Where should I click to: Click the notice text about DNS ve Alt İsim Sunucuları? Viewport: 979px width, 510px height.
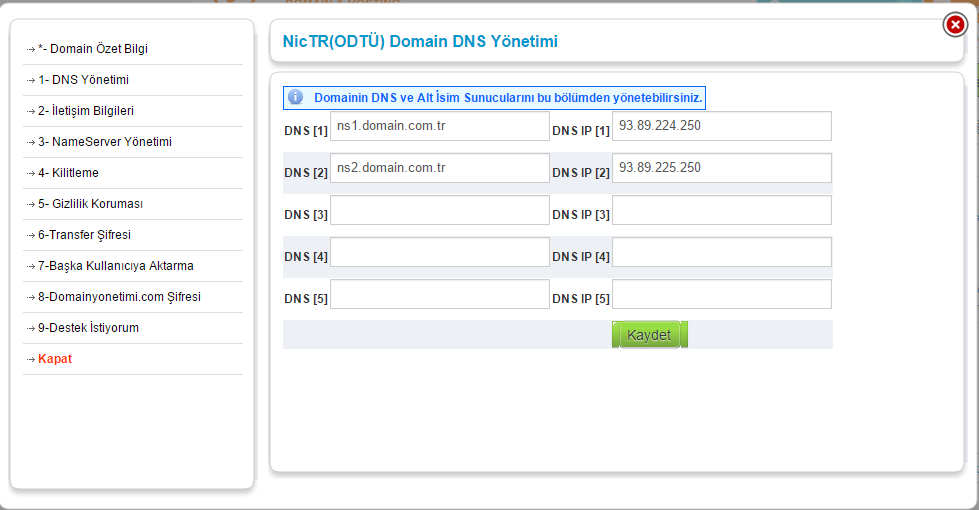[508, 98]
